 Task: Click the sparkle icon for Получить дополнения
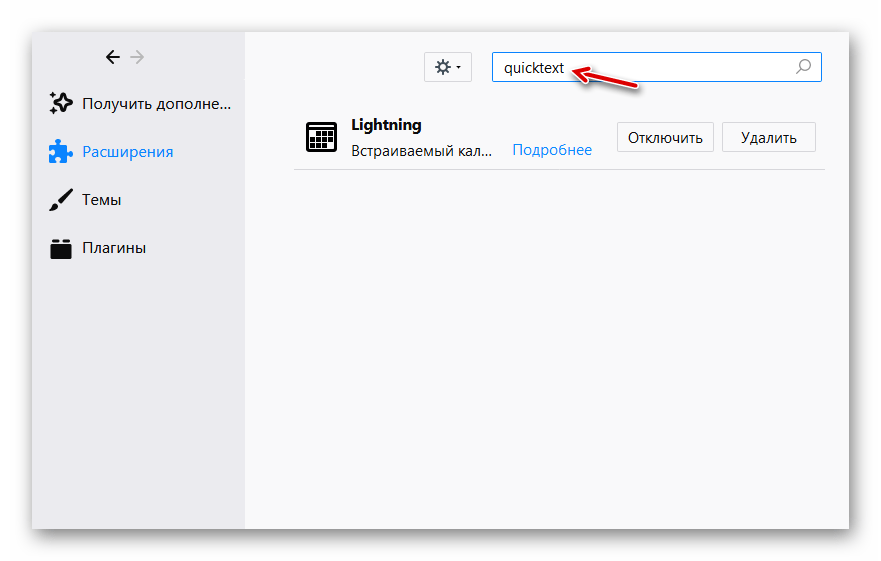tap(61, 103)
